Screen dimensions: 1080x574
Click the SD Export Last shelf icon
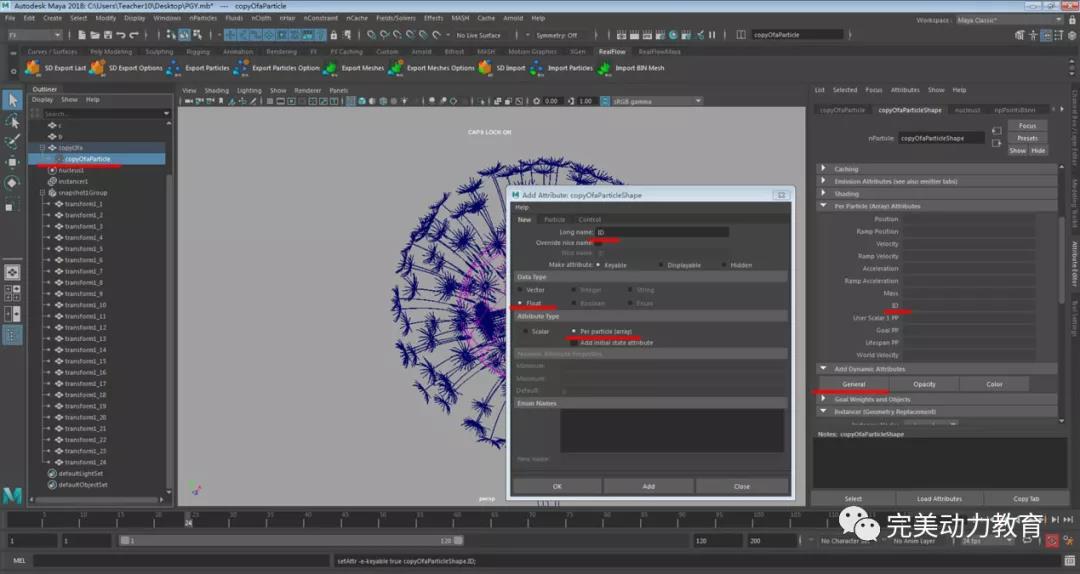click(x=33, y=68)
